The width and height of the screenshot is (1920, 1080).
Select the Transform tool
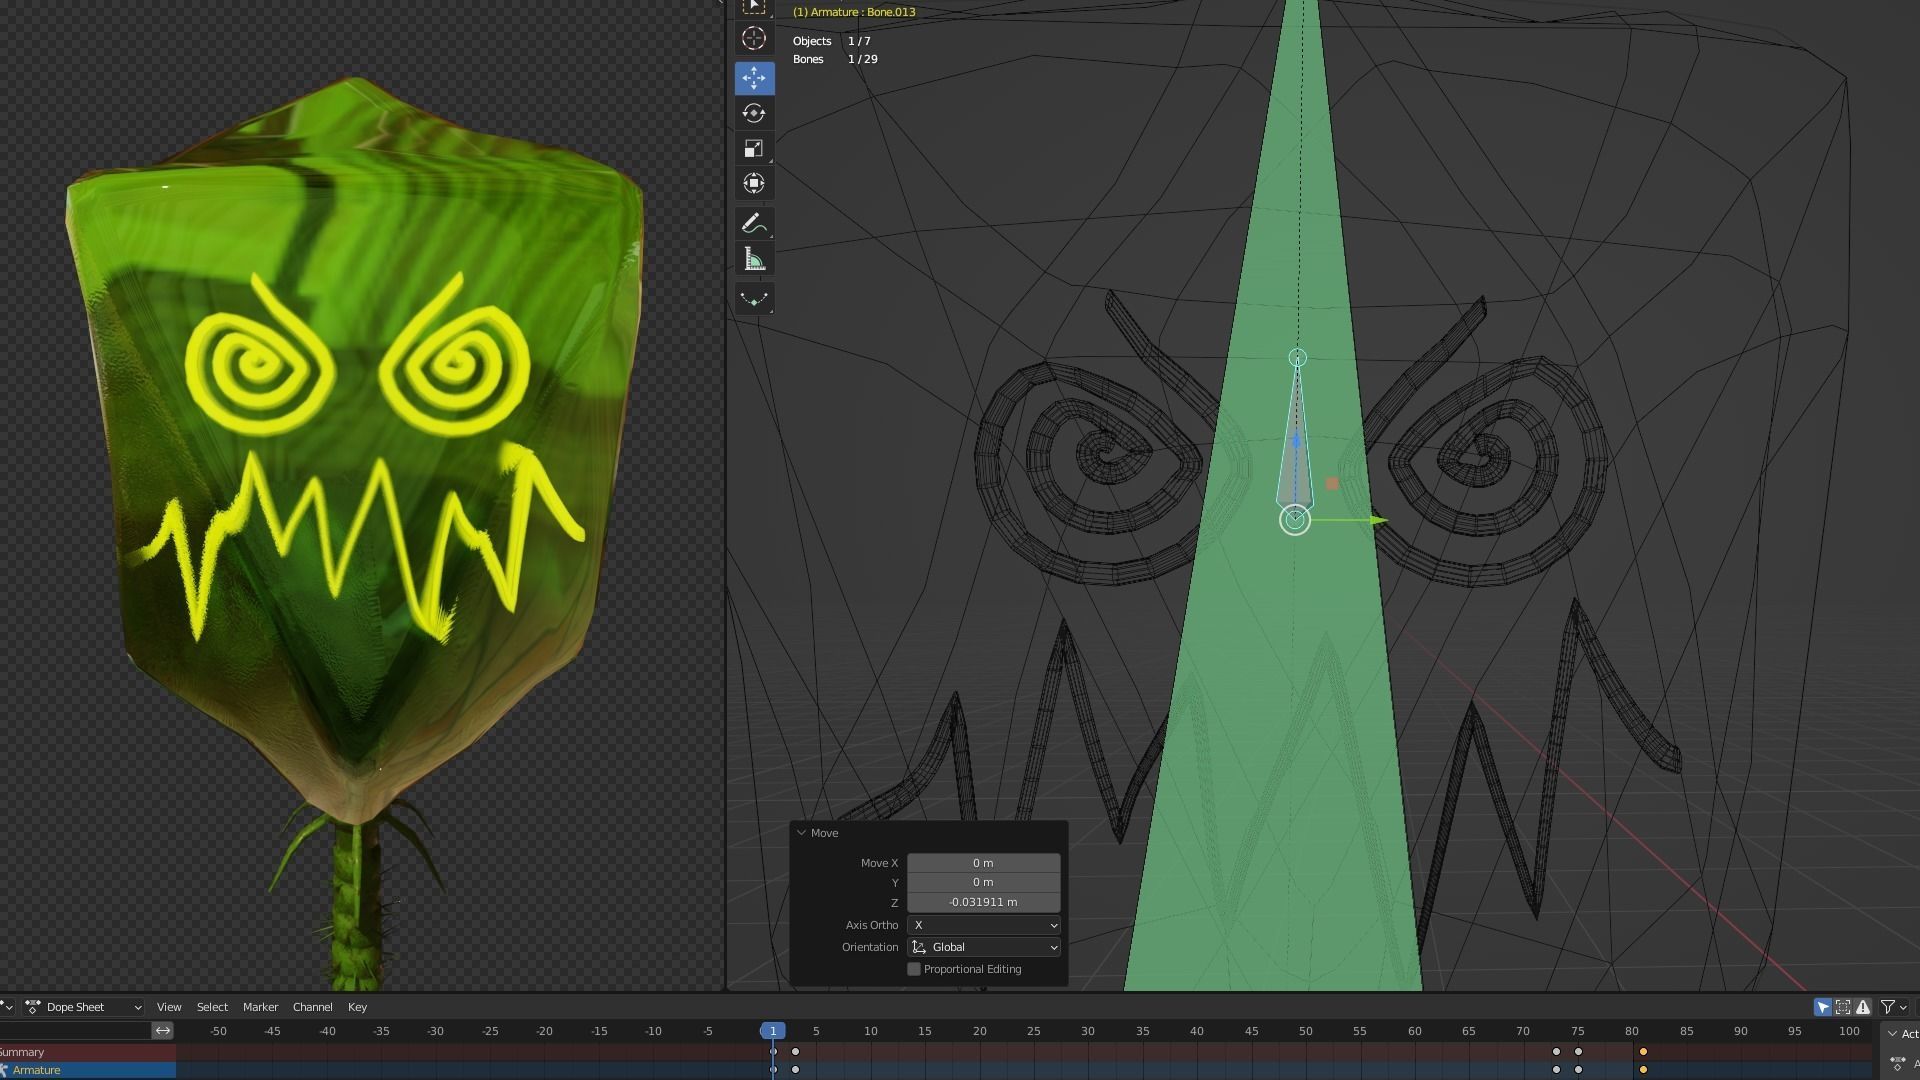754,183
